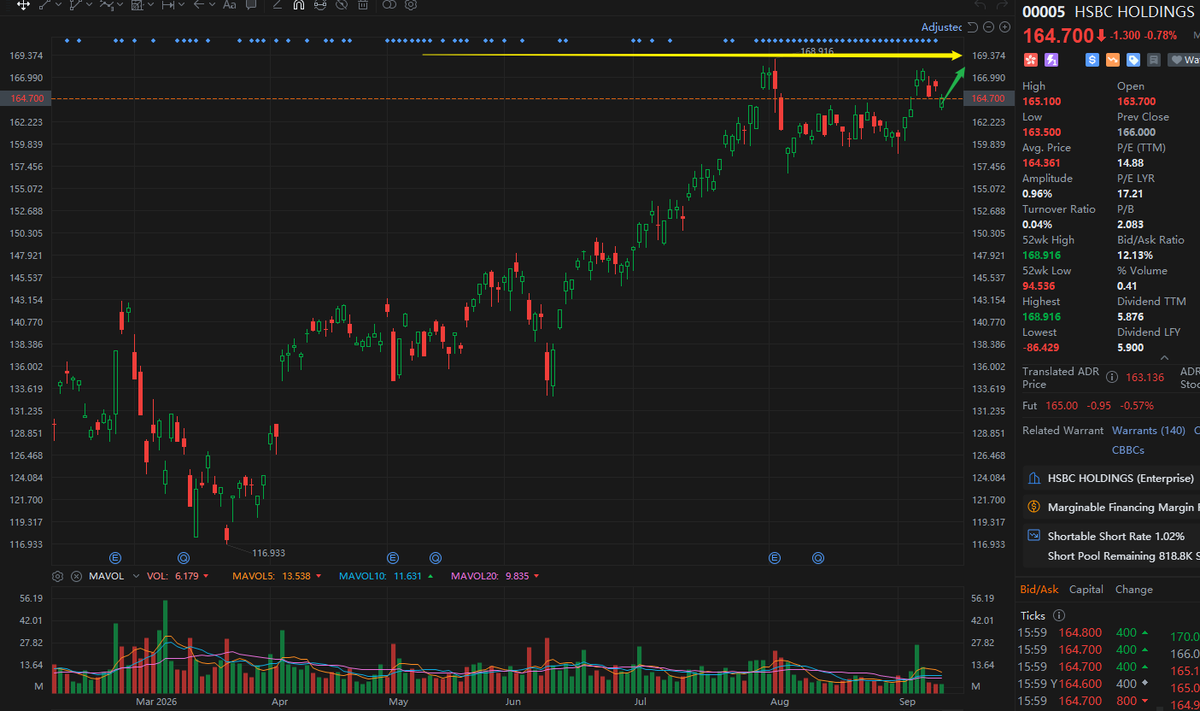Select the comment bubble note tool
1200x711 pixels.
click(x=251, y=5)
